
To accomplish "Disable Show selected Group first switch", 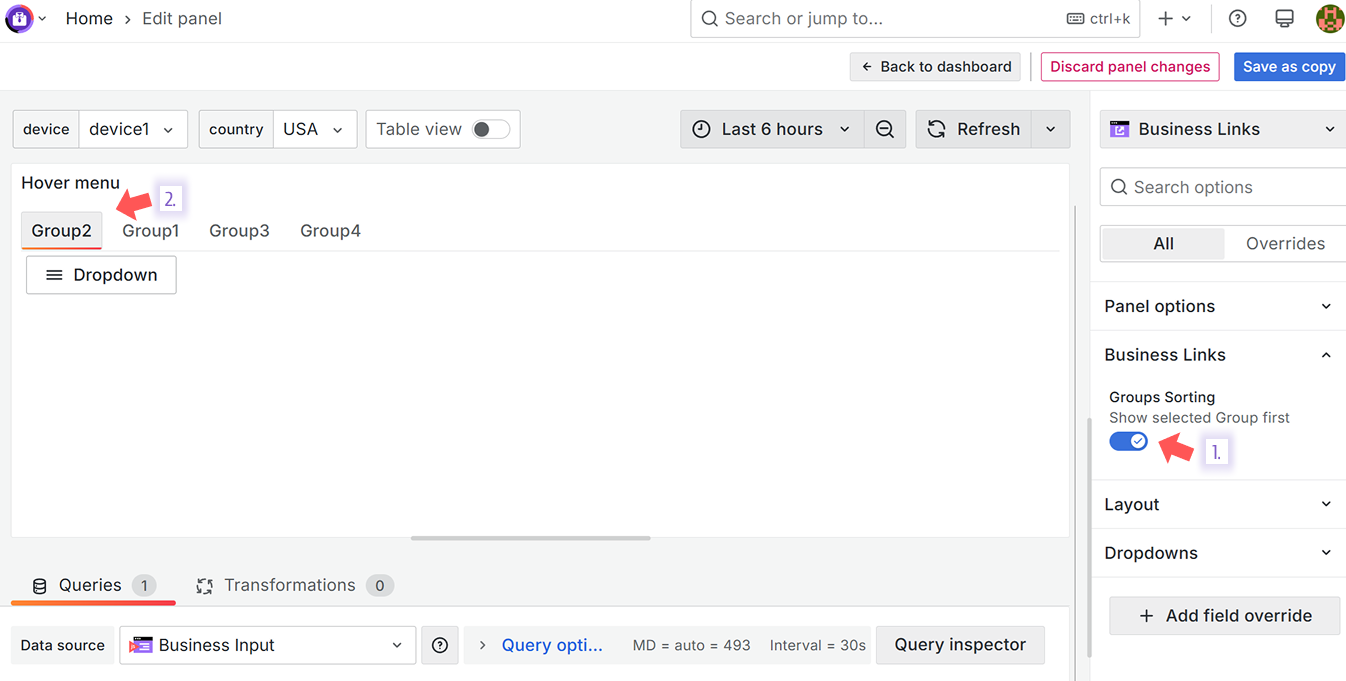I will point(1129,441).
